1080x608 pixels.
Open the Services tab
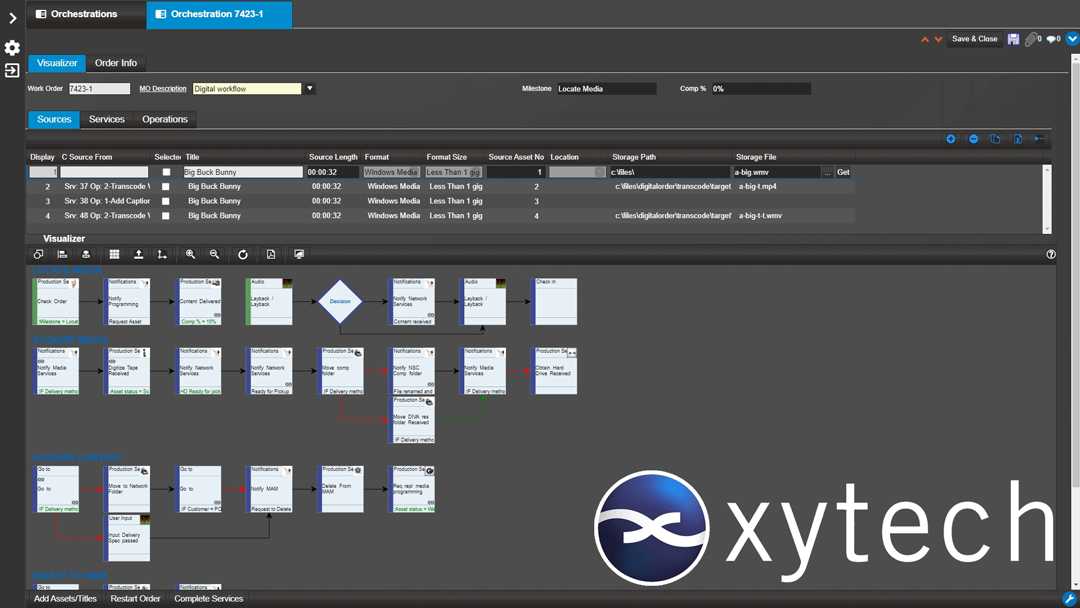tap(107, 119)
